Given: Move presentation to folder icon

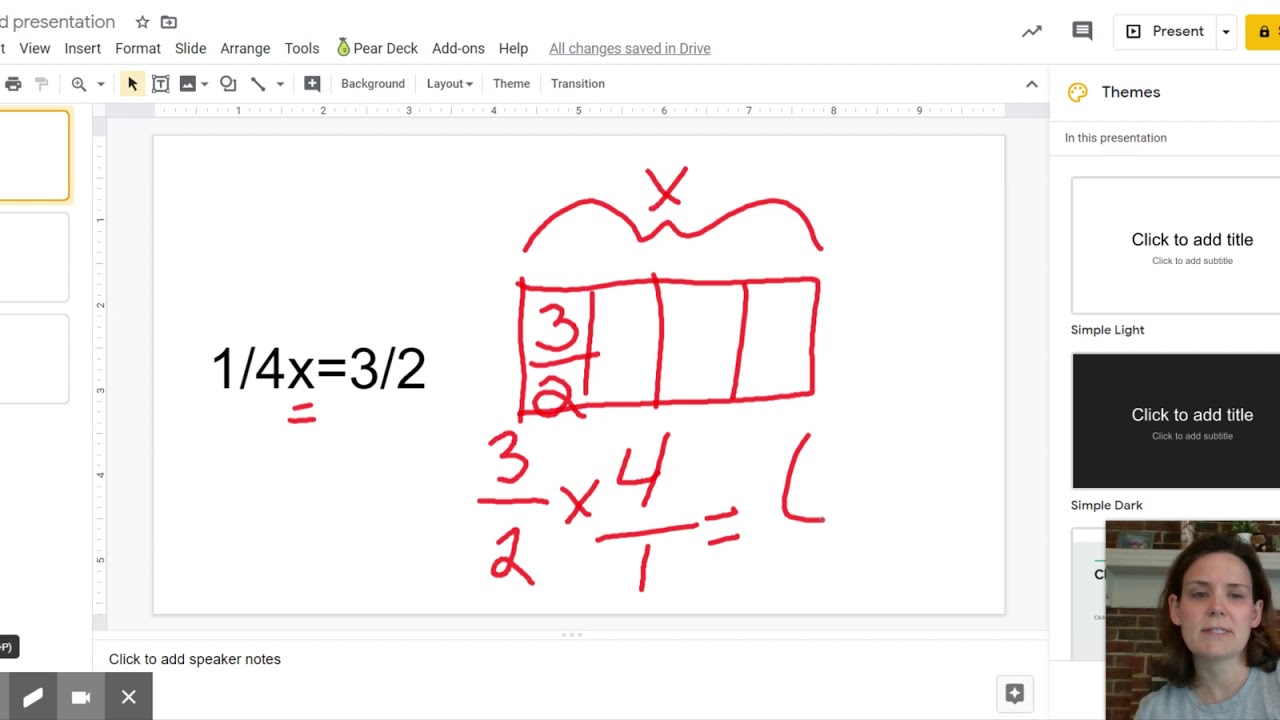Looking at the screenshot, I should click(169, 22).
